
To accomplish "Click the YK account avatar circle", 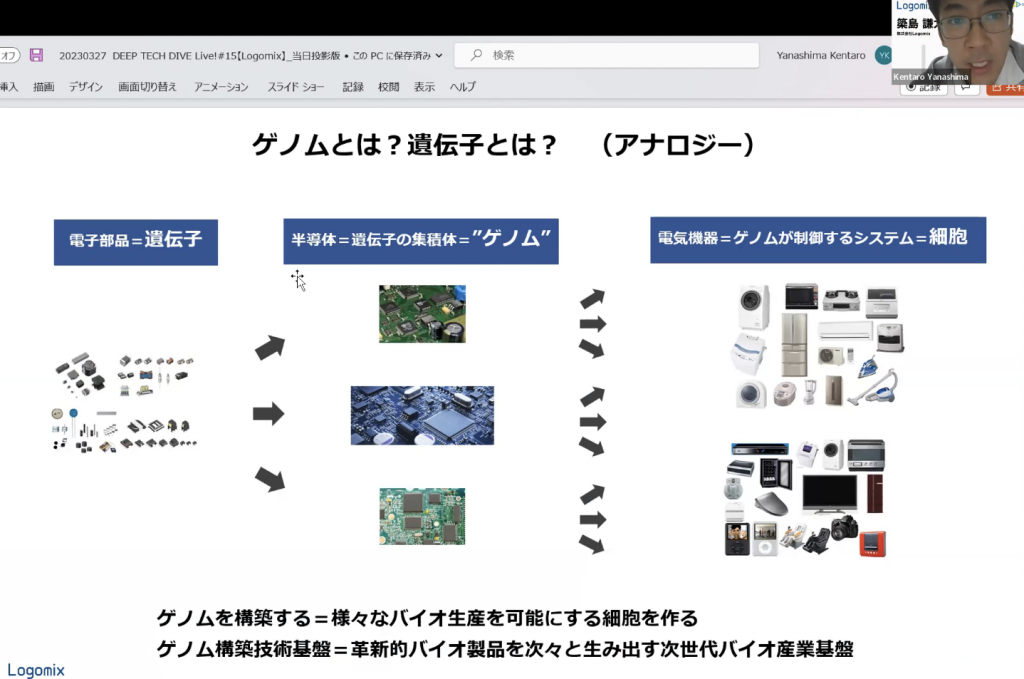I will (x=883, y=54).
